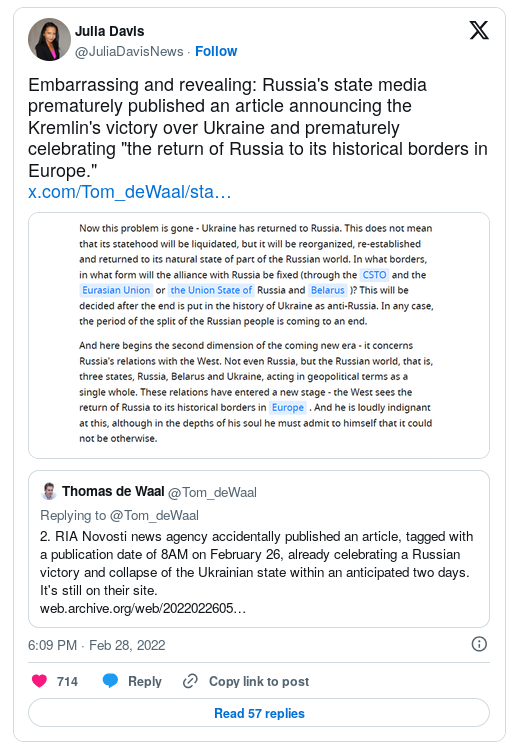The image size is (517, 747).
Task: Open the web.archive.org link in quoted tweet
Action: [x=143, y=608]
